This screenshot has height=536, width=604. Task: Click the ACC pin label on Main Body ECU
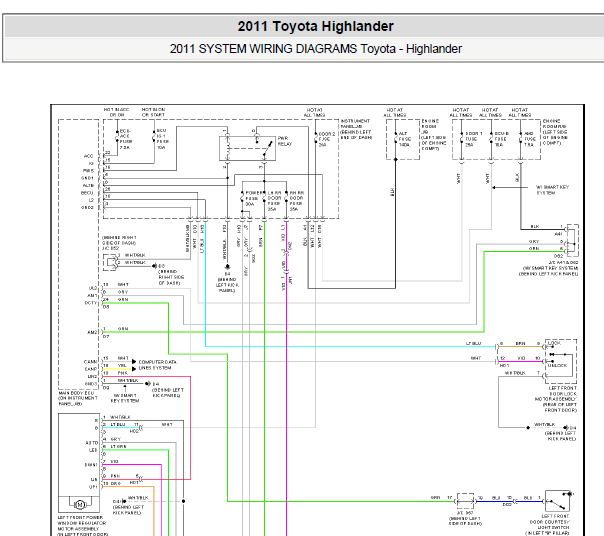pos(89,156)
